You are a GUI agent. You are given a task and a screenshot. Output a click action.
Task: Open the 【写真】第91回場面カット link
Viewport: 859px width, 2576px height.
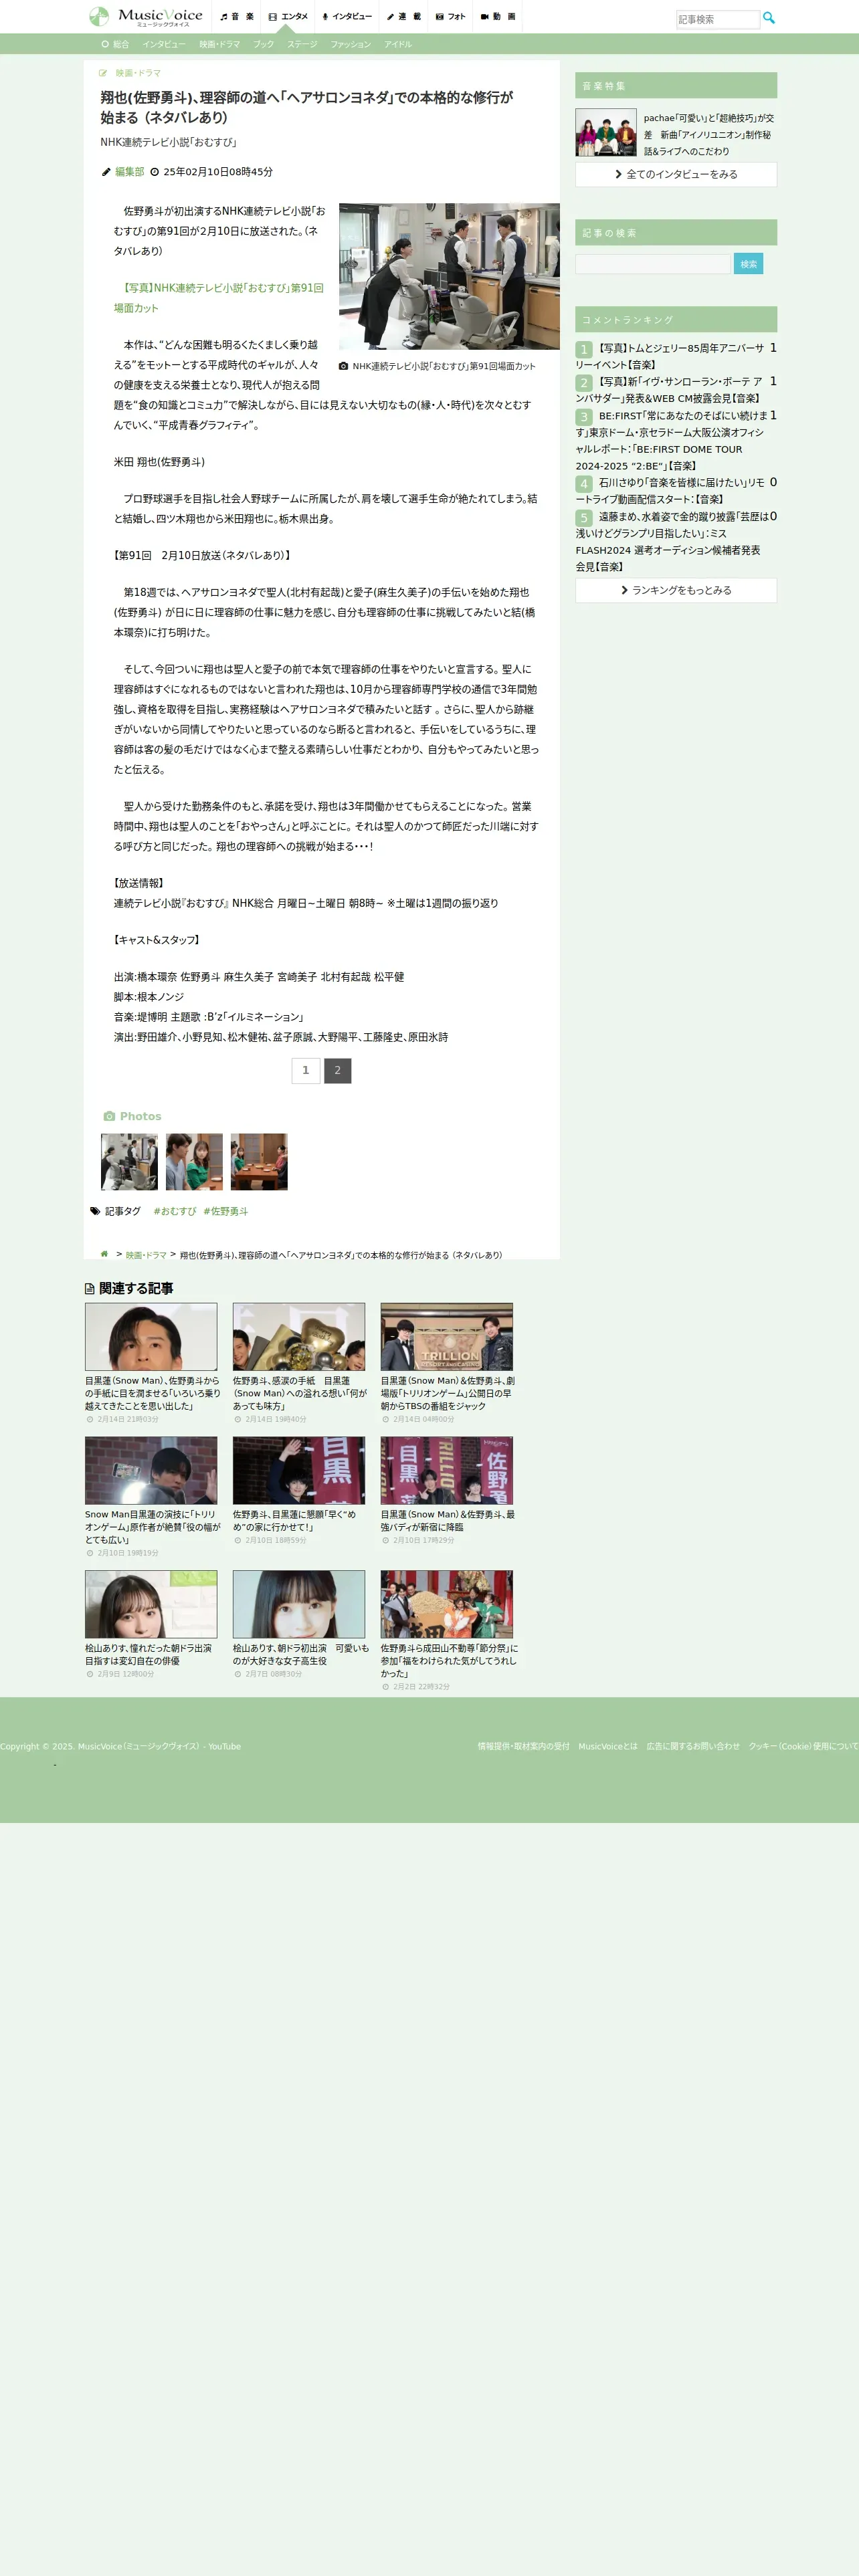pos(219,298)
